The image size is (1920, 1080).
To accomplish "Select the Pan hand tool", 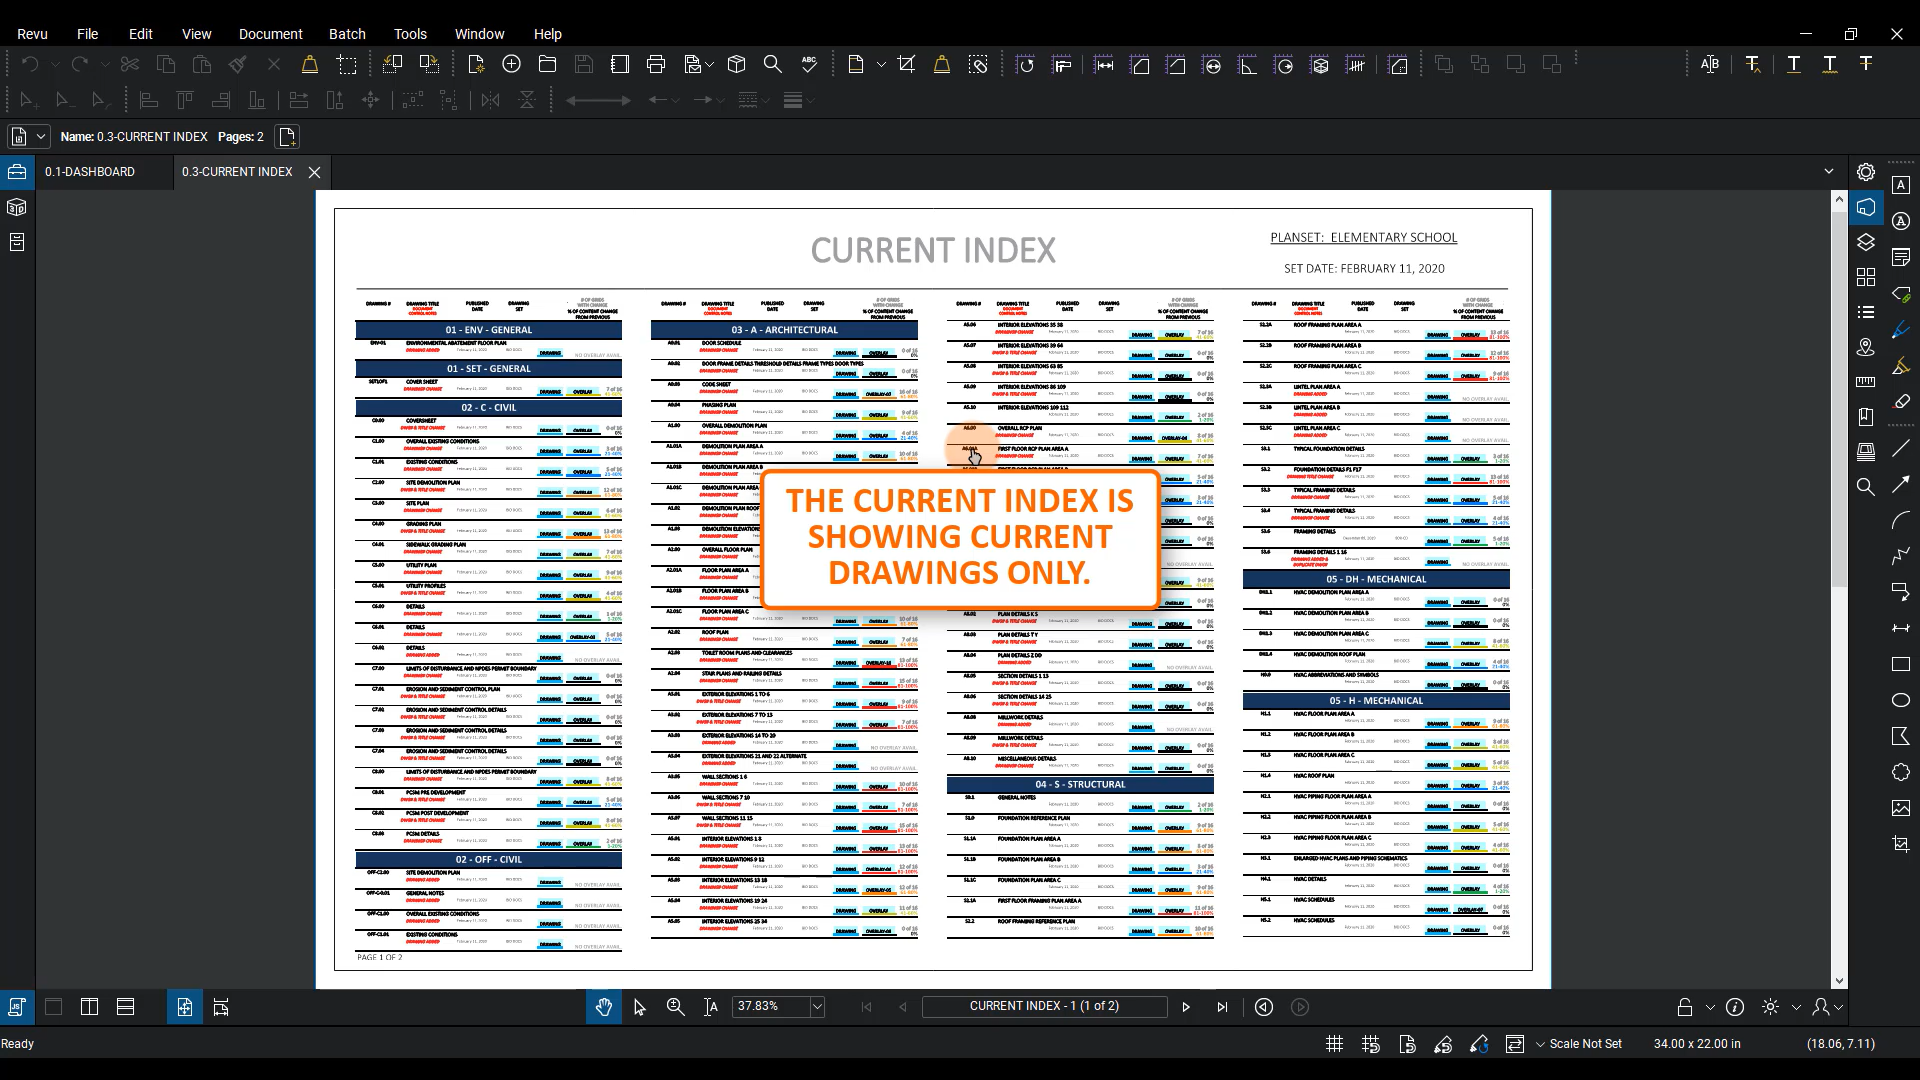I will tap(604, 1007).
